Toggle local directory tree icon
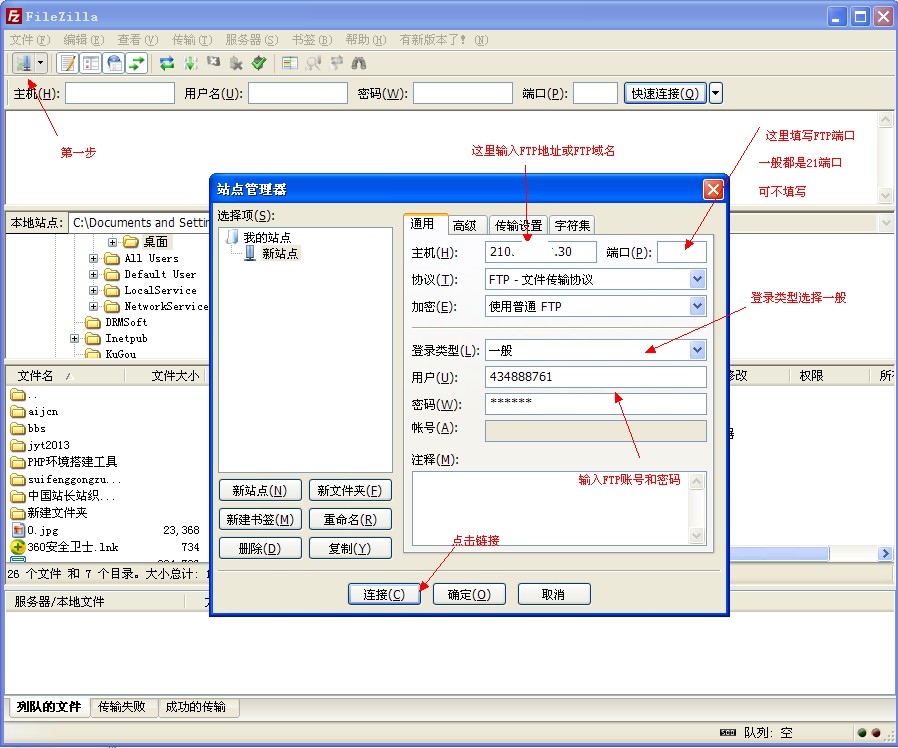This screenshot has width=898, height=748. pos(92,63)
